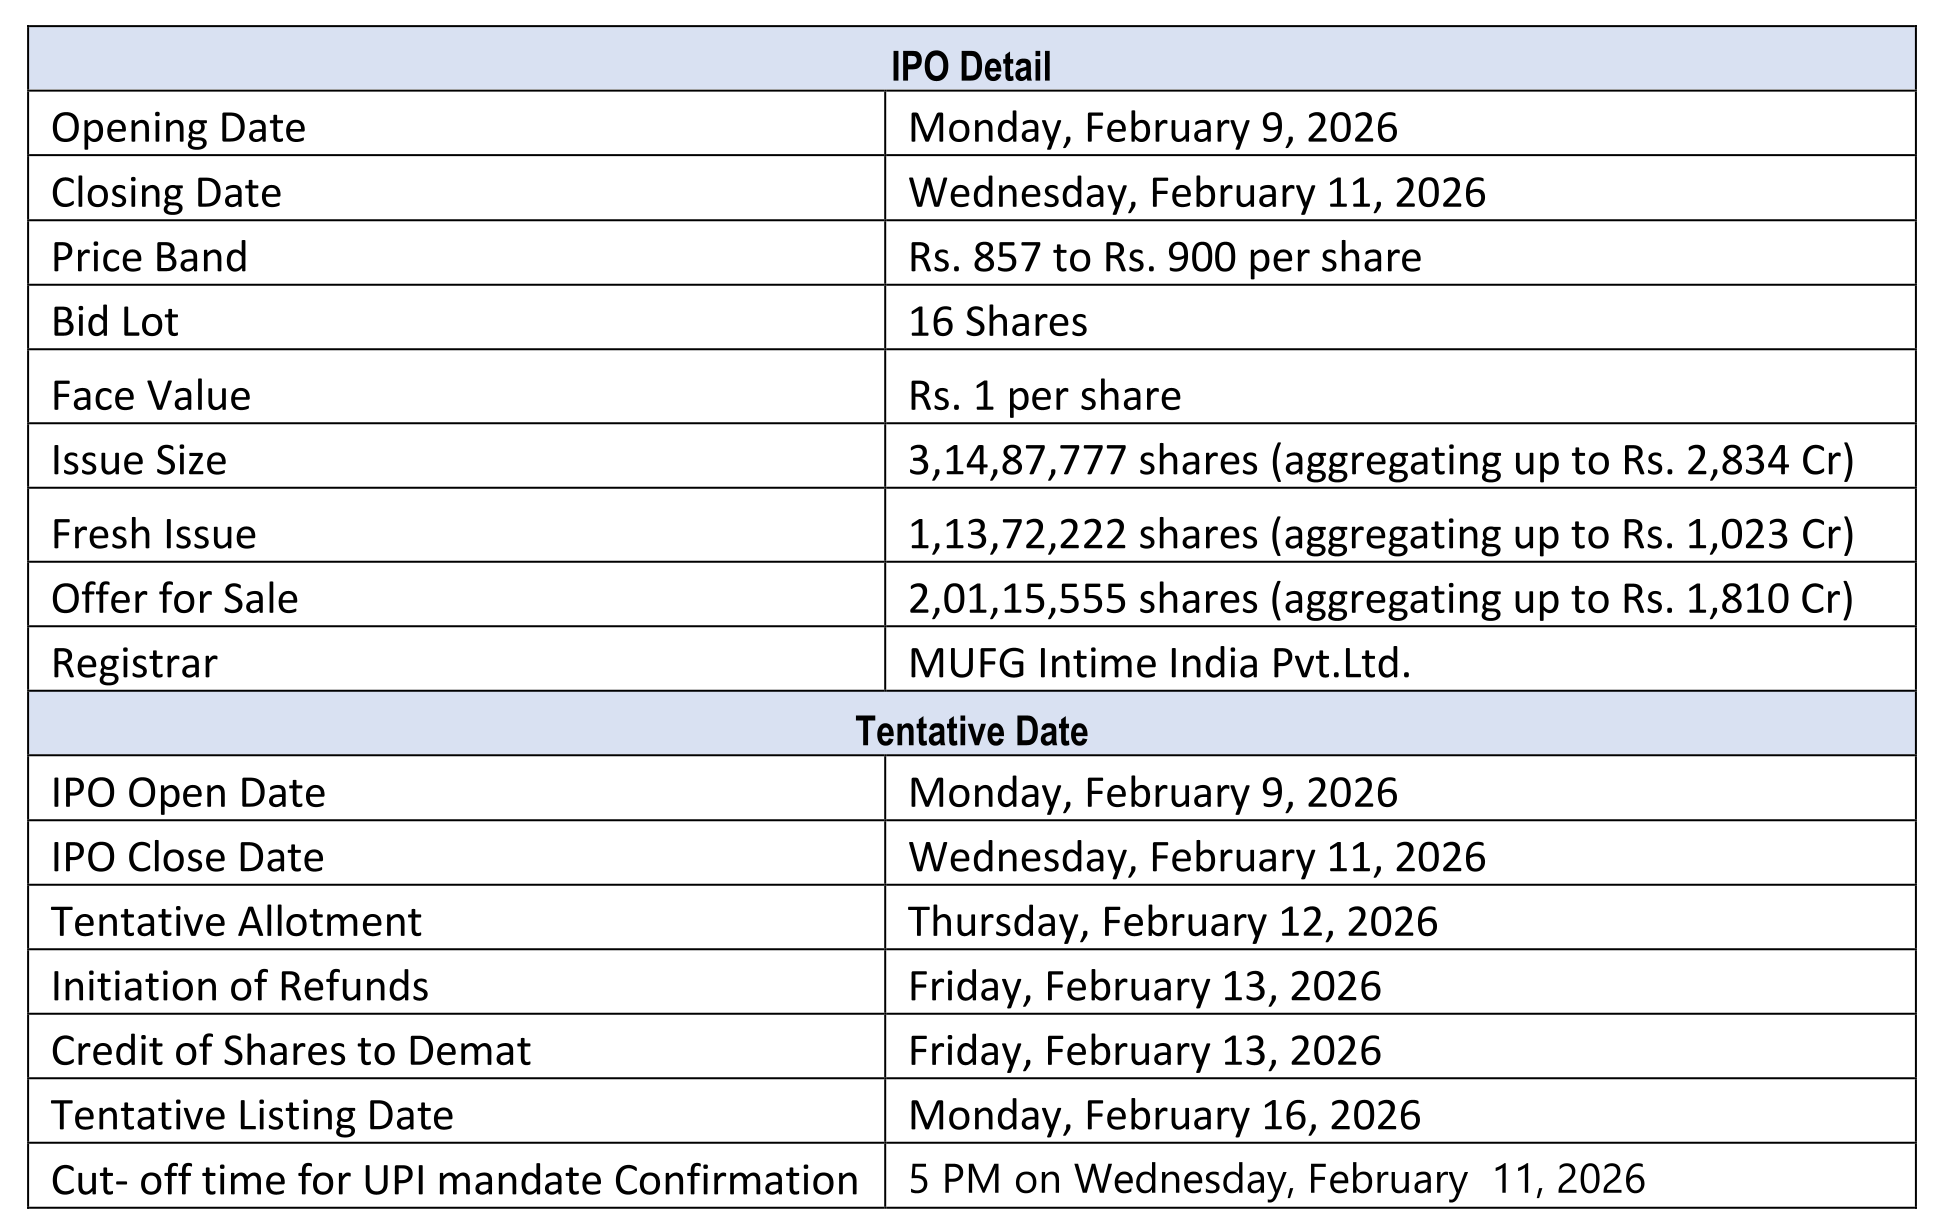1943x1213 pixels.
Task: Select Rs. 857 to Rs. 900 value
Action: (1164, 258)
